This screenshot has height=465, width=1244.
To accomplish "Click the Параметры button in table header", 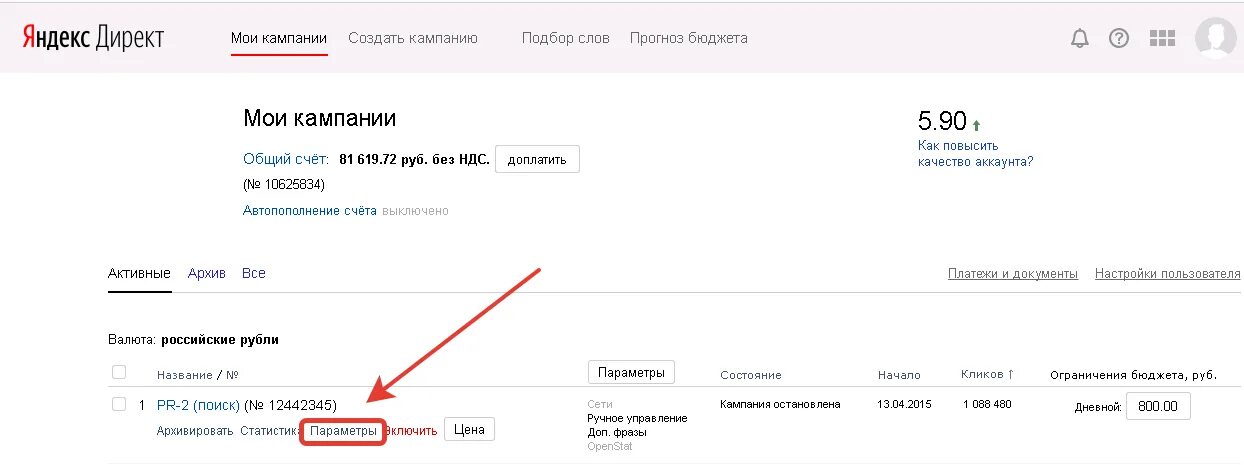I will [631, 372].
